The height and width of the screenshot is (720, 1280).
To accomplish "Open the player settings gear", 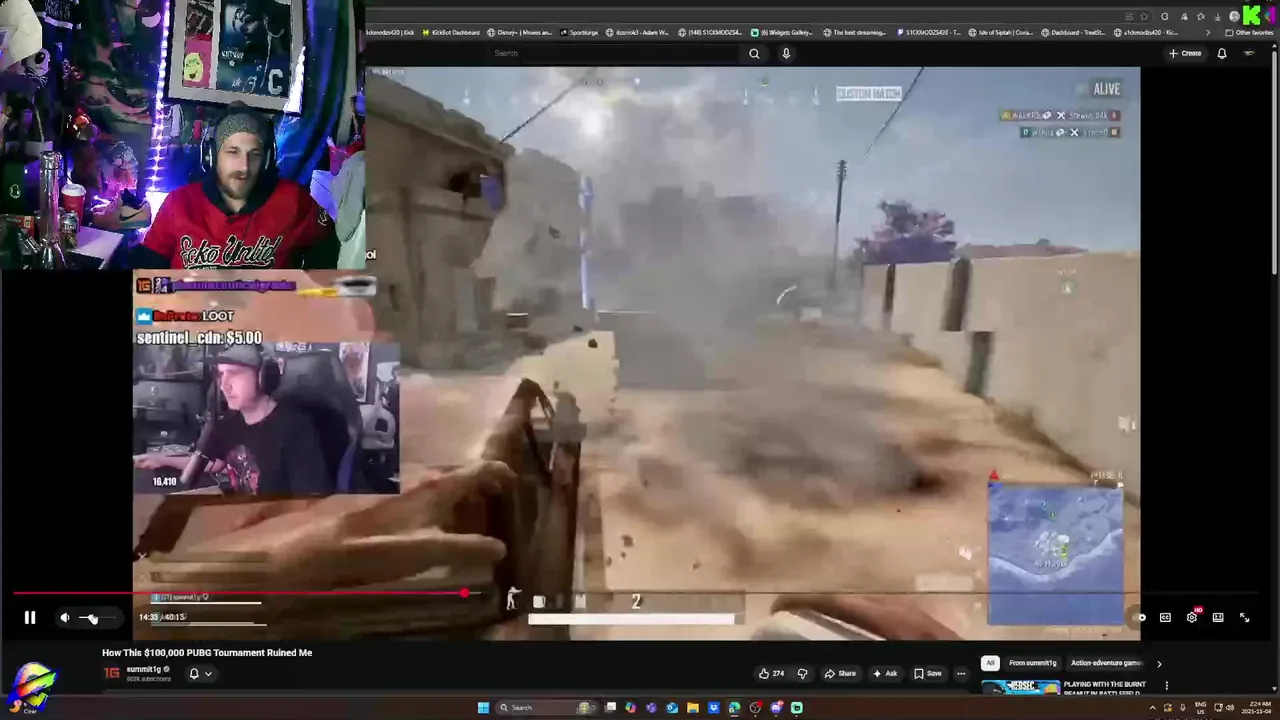I will (x=1192, y=618).
